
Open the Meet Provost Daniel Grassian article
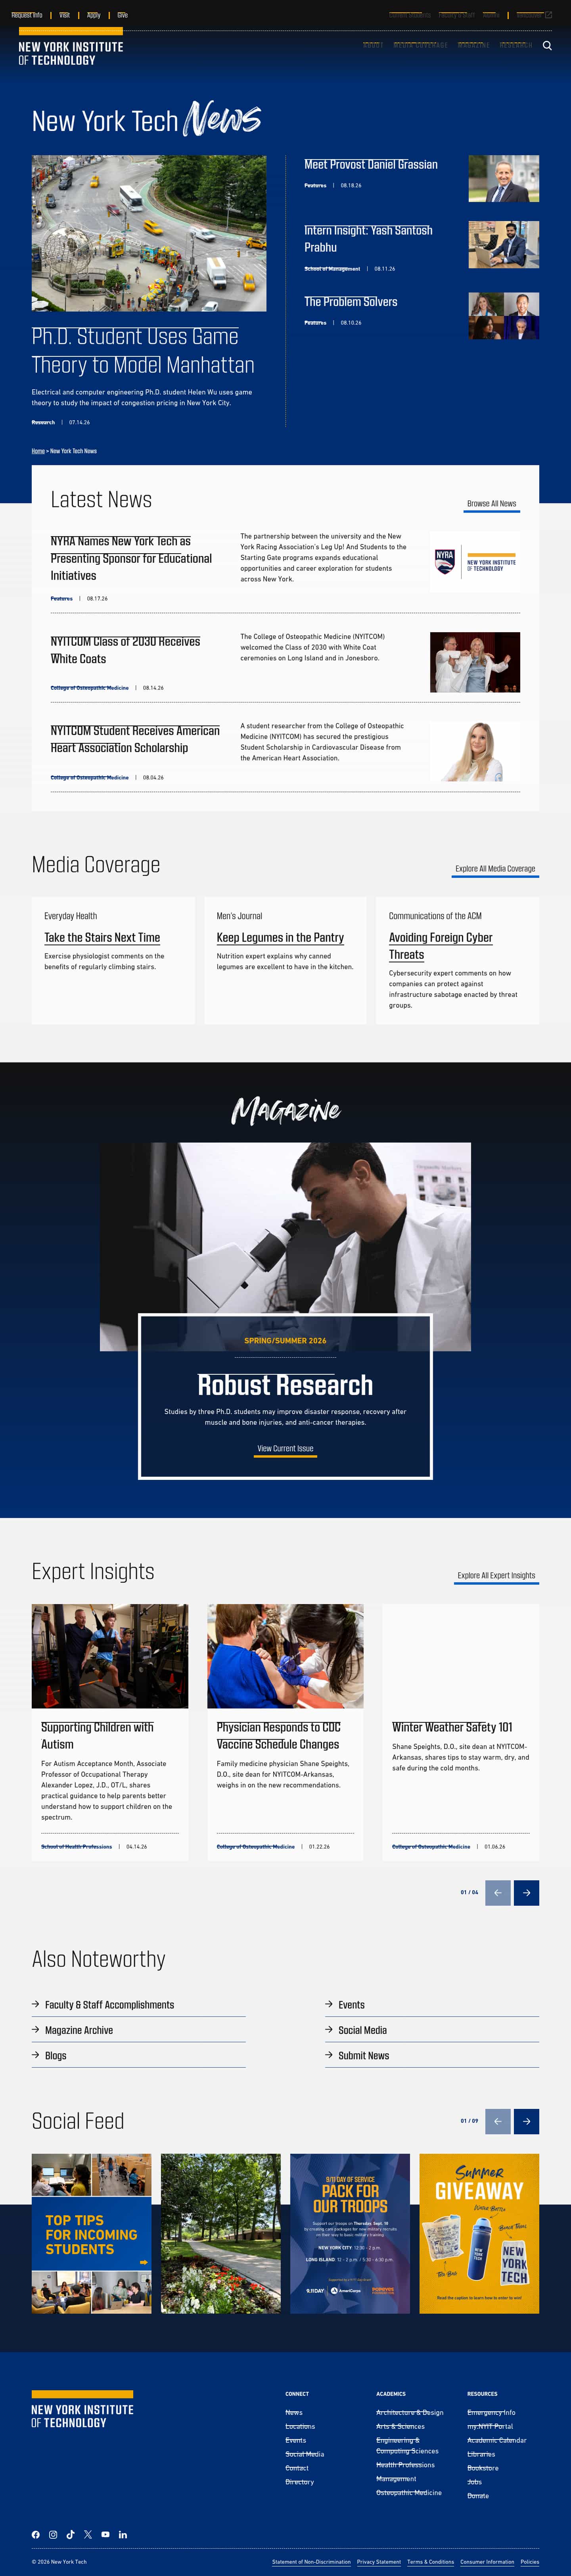click(371, 164)
